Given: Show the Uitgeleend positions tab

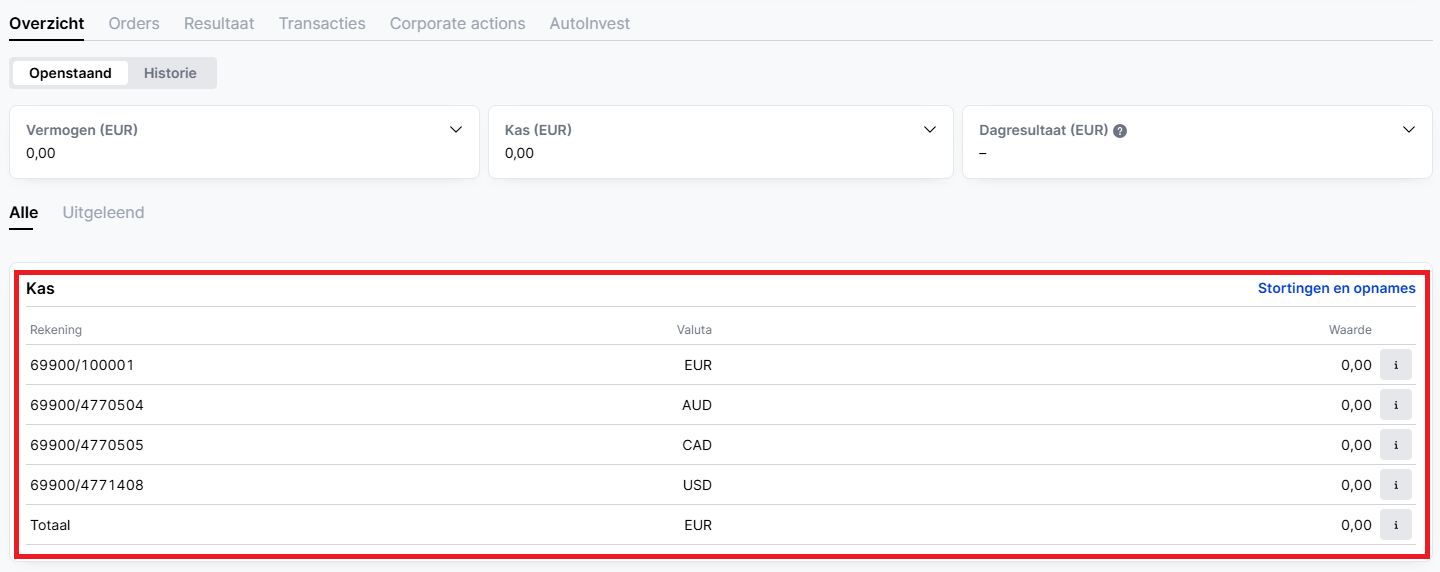Looking at the screenshot, I should point(103,213).
